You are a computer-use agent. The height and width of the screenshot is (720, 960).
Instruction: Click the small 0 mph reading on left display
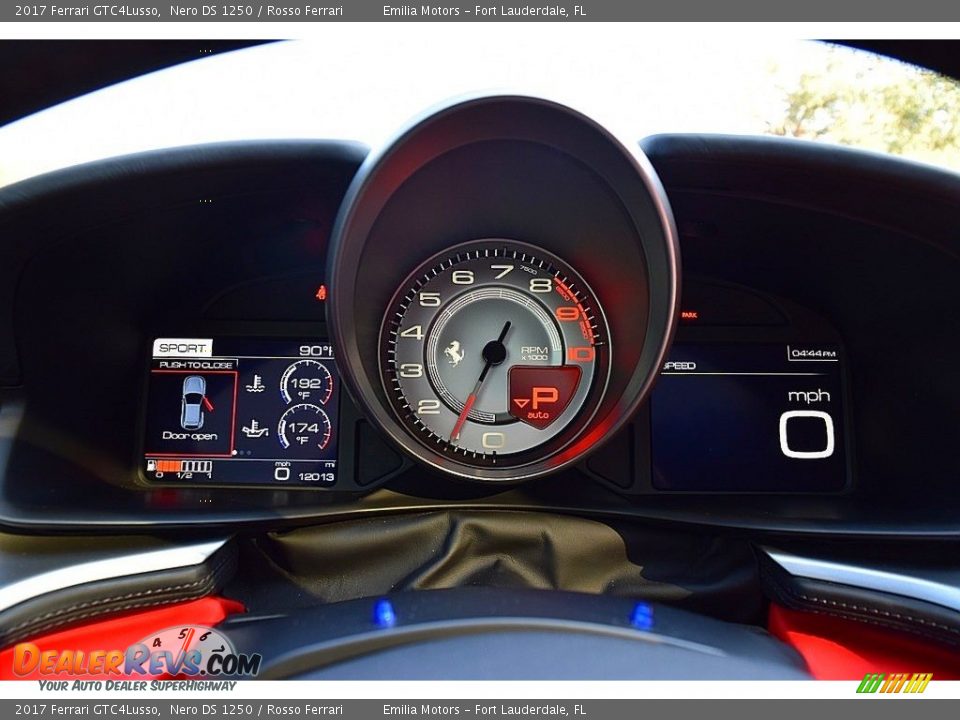pos(282,473)
